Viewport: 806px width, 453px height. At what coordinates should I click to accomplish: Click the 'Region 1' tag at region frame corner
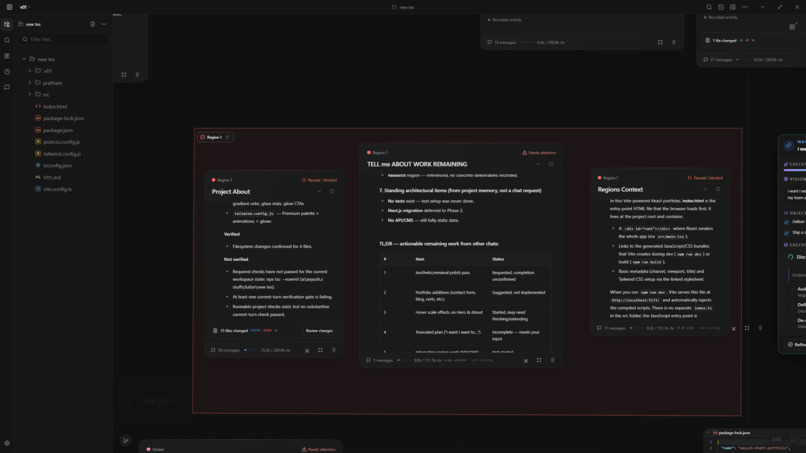215,137
